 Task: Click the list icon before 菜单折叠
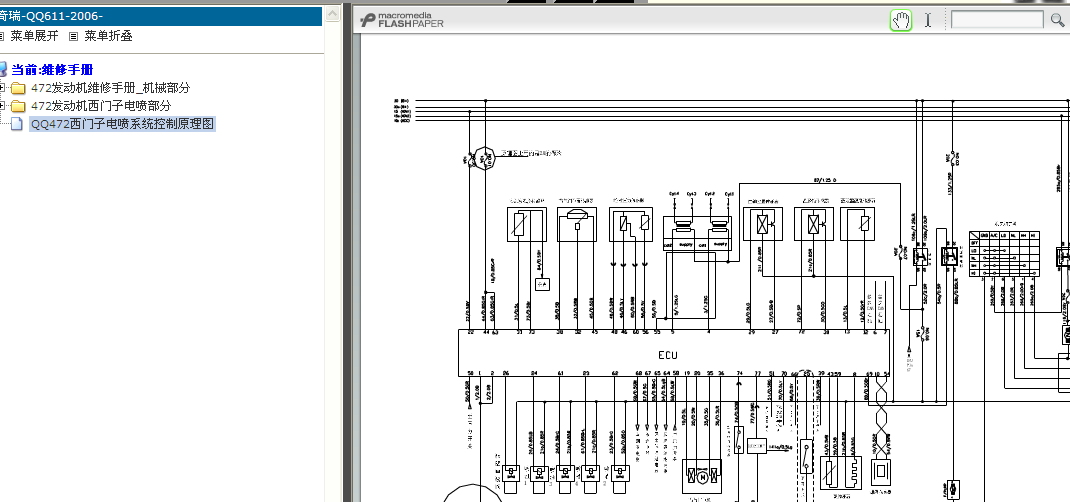74,36
